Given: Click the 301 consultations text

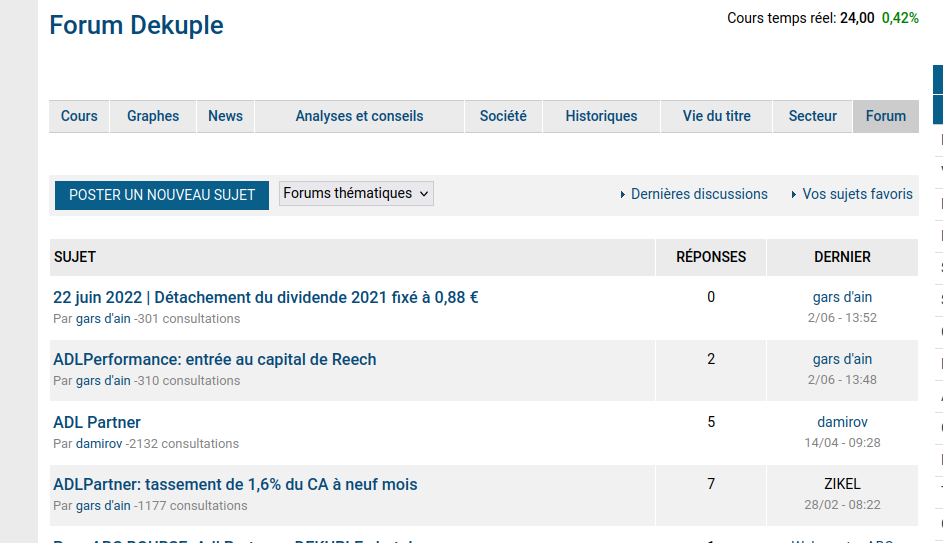Looking at the screenshot, I should 188,319.
